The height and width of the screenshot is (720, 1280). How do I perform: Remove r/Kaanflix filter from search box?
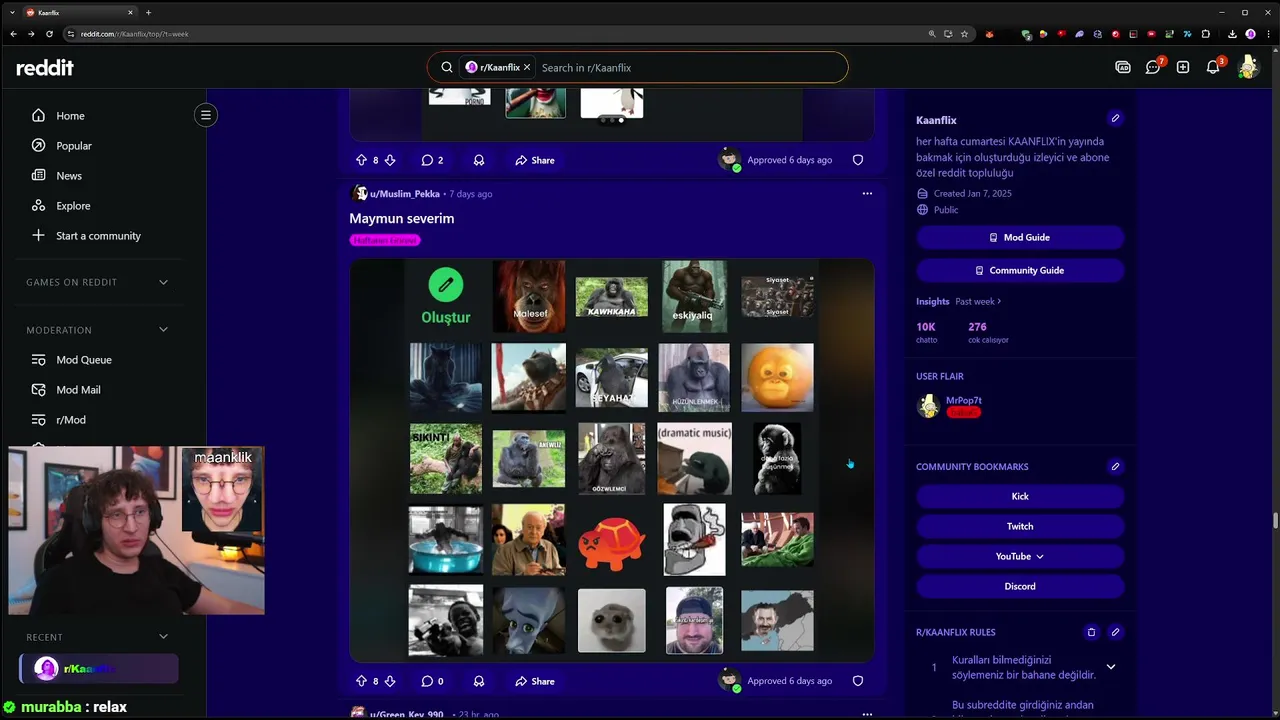tap(527, 68)
